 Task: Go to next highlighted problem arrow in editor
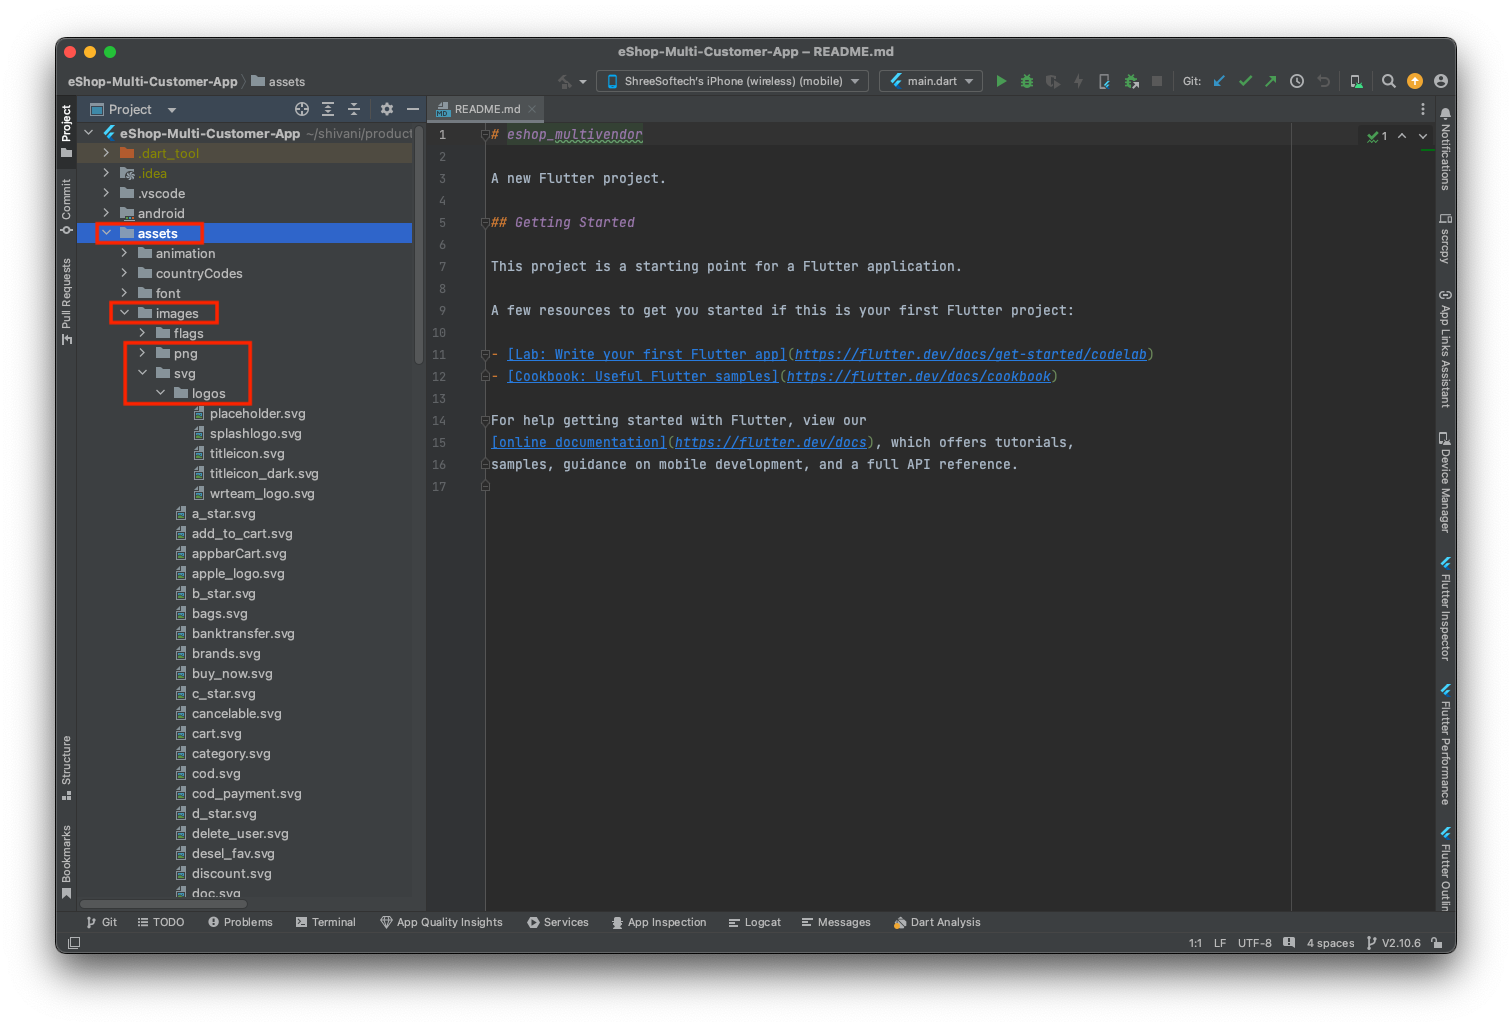[x=1423, y=136]
